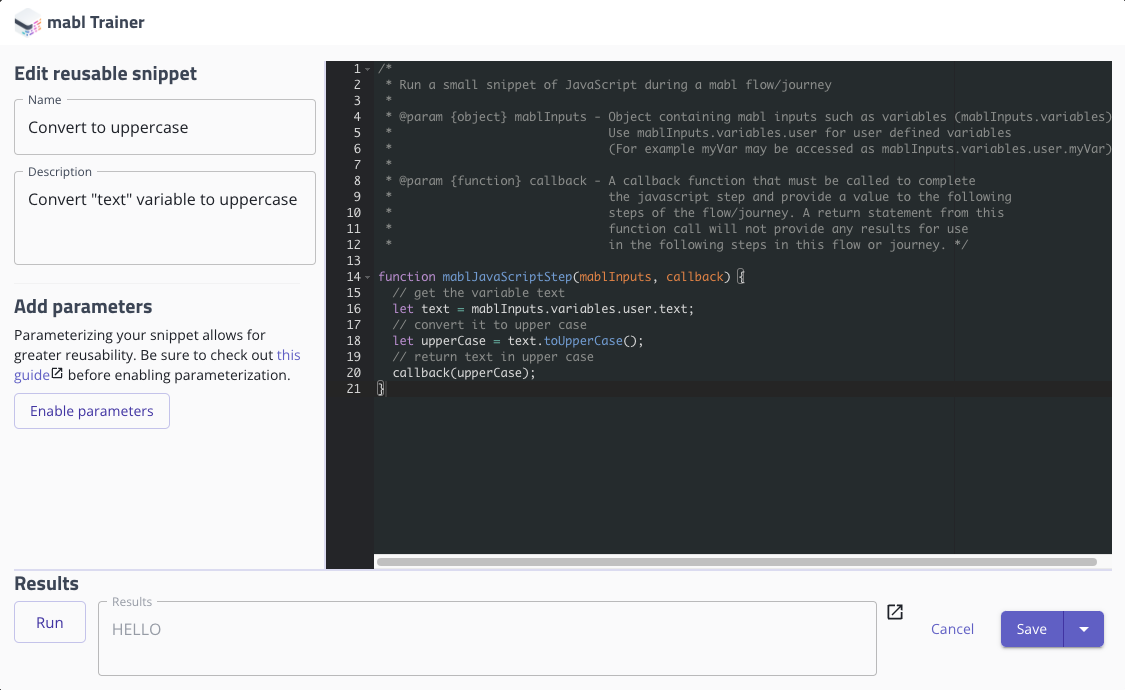The height and width of the screenshot is (690, 1125).
Task: Click the Results output box showing HELLO
Action: point(487,638)
